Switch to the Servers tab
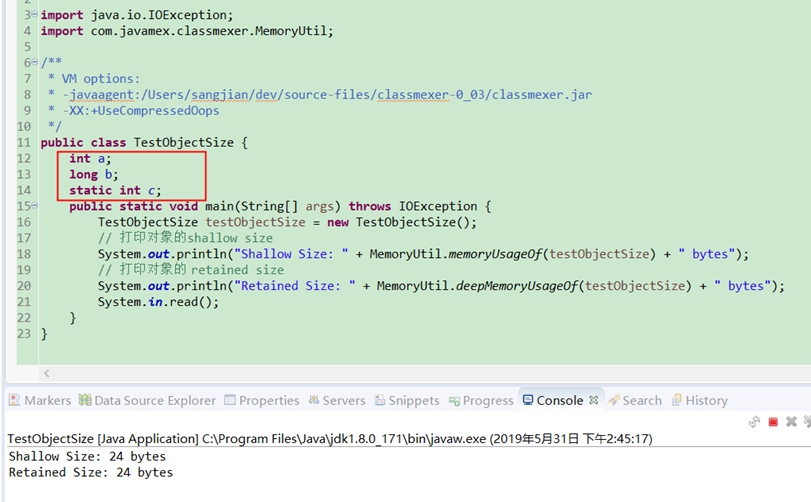 pyautogui.click(x=336, y=400)
